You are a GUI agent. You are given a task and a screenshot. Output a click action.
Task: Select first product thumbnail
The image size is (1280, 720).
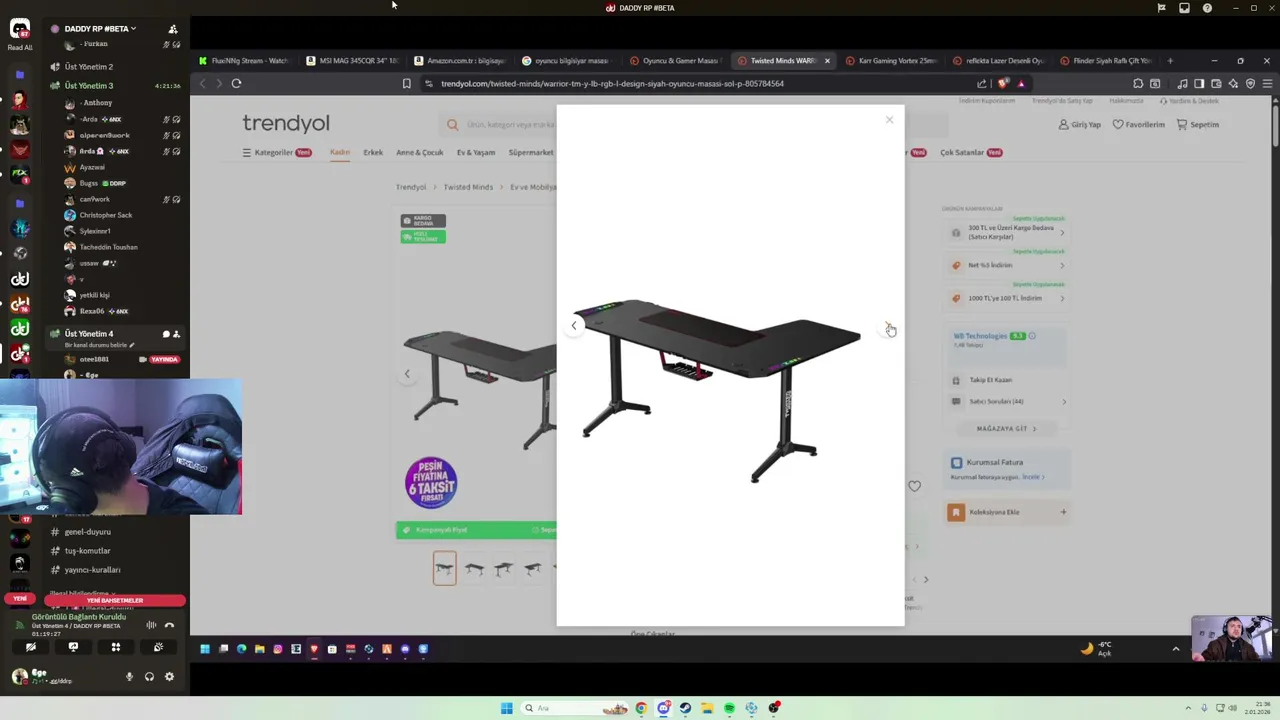445,568
